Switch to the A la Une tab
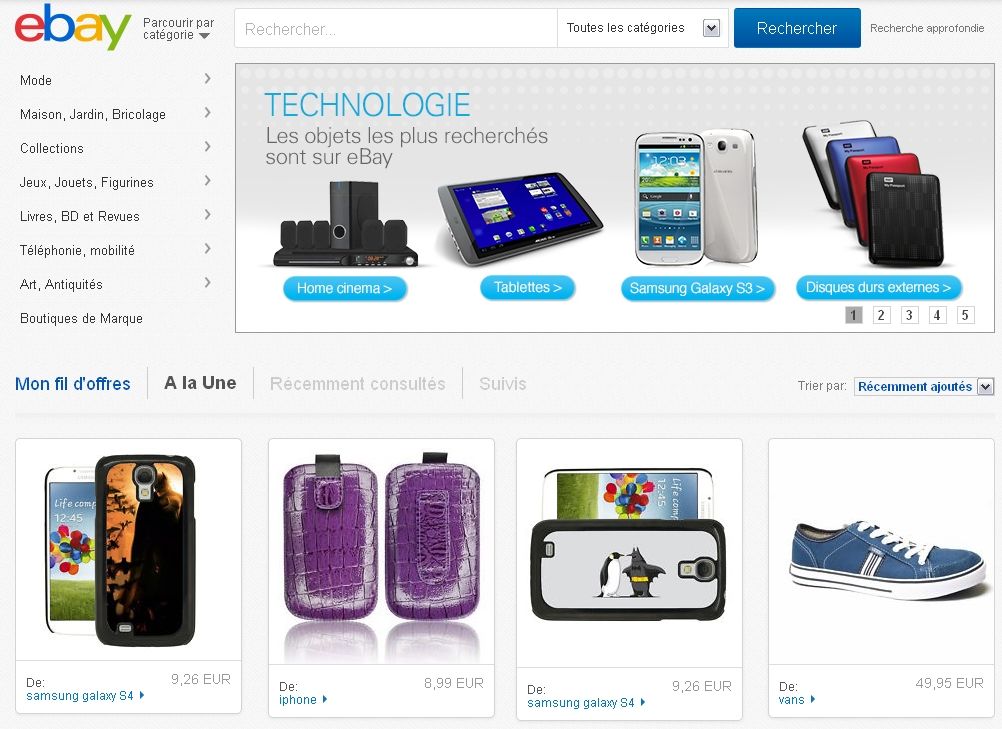The width and height of the screenshot is (1002, 729). 200,383
